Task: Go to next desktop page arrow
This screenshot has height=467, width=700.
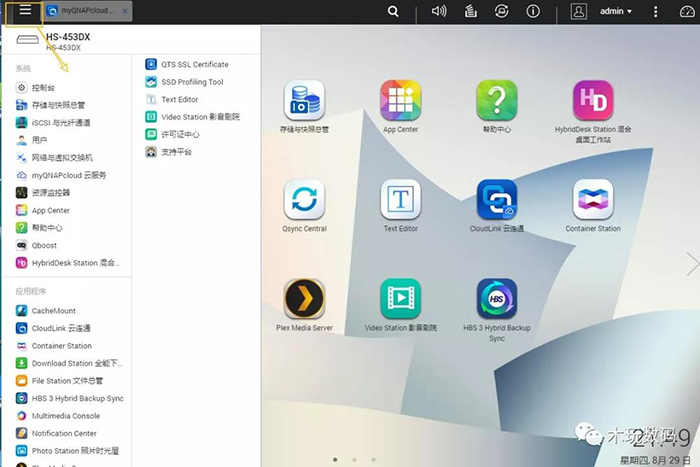Action: [693, 264]
